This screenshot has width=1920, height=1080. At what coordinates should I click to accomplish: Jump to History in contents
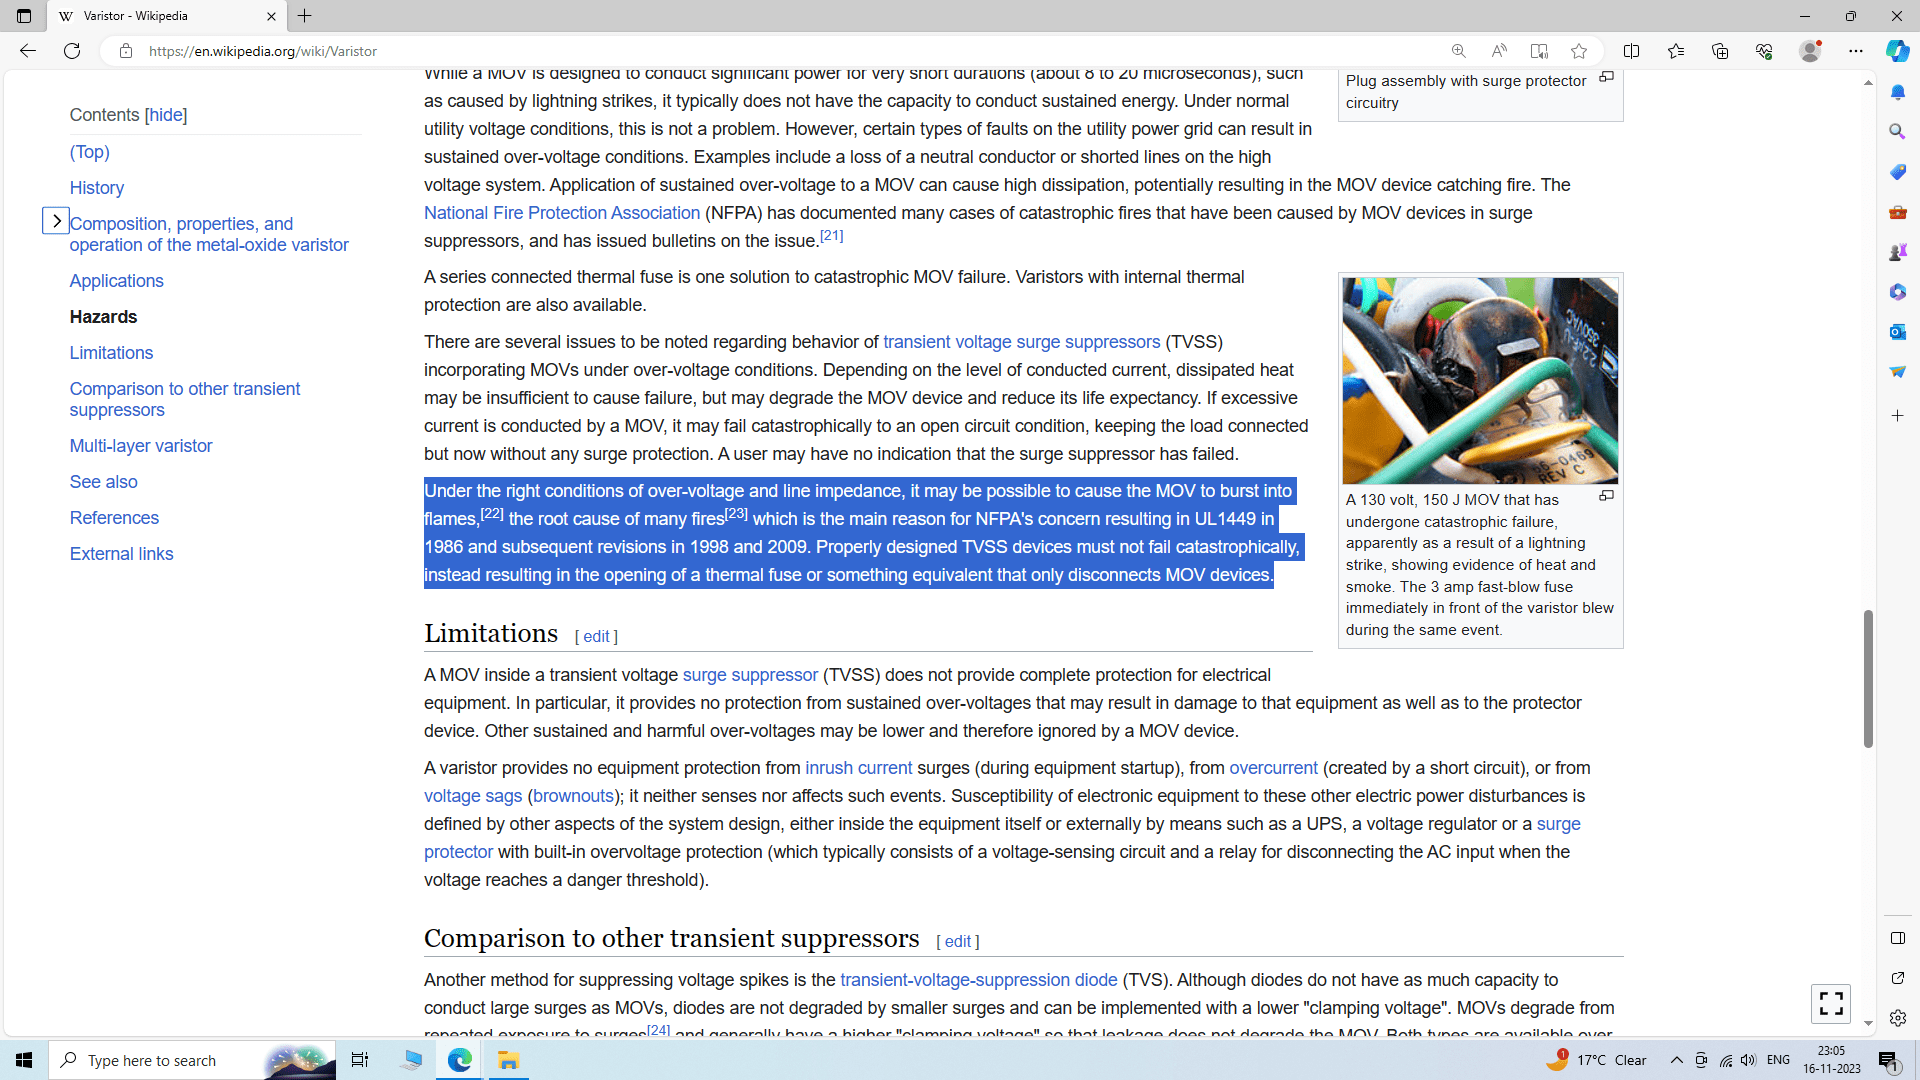97,188
